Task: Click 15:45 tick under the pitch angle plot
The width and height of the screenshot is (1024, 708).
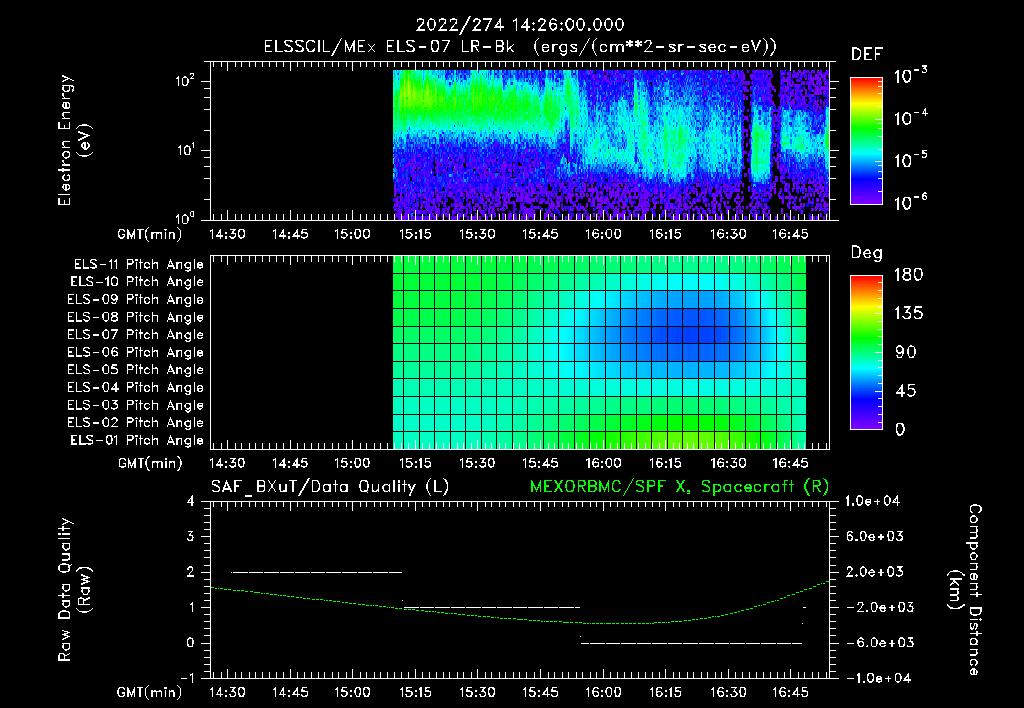Action: tap(540, 463)
